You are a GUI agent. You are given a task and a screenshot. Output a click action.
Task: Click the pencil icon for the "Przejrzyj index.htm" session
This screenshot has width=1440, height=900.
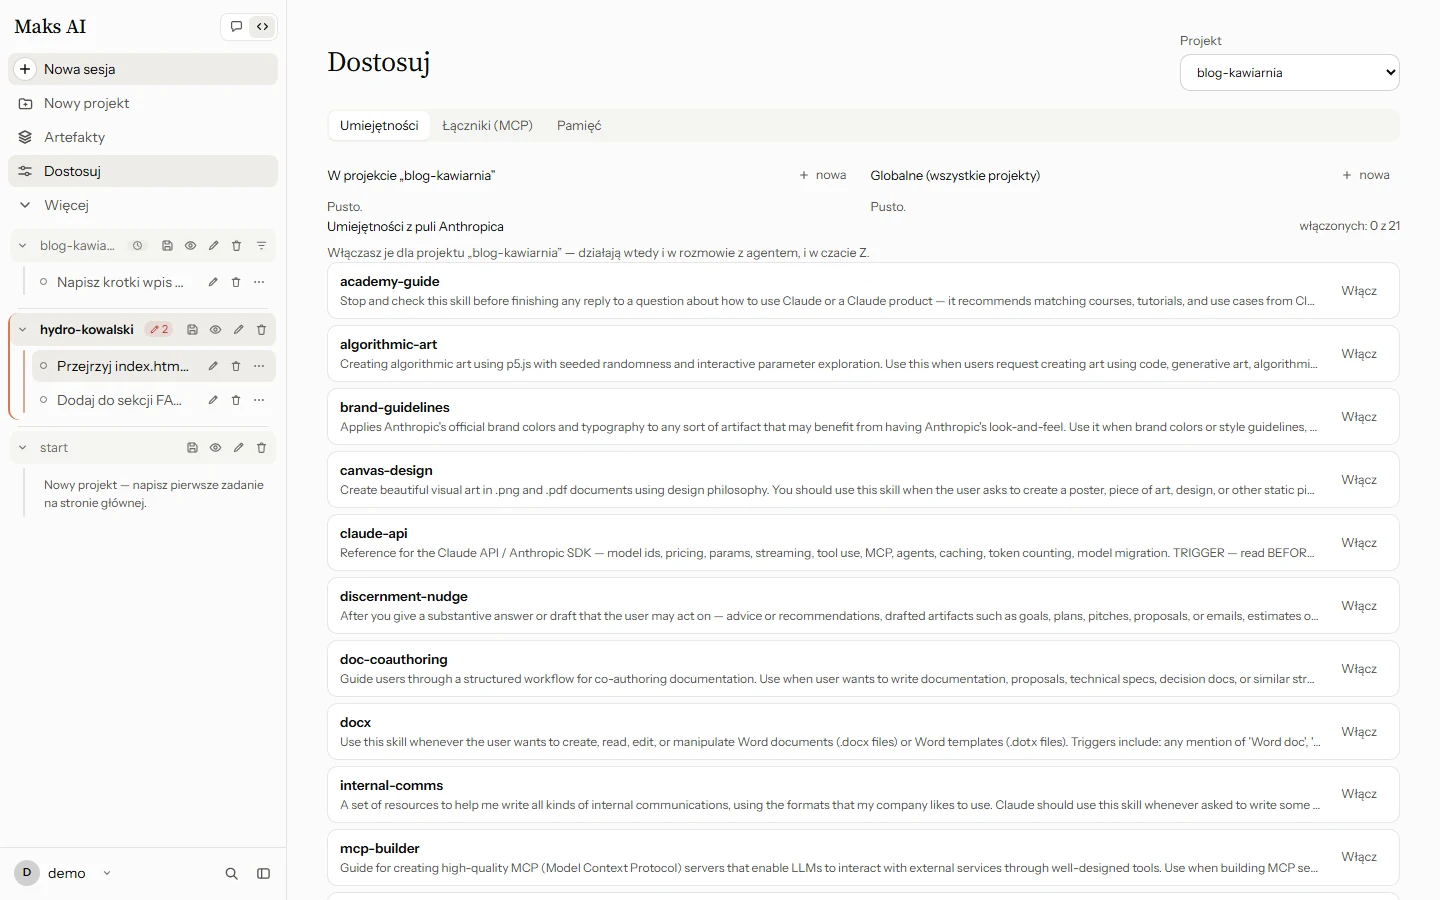click(x=213, y=366)
